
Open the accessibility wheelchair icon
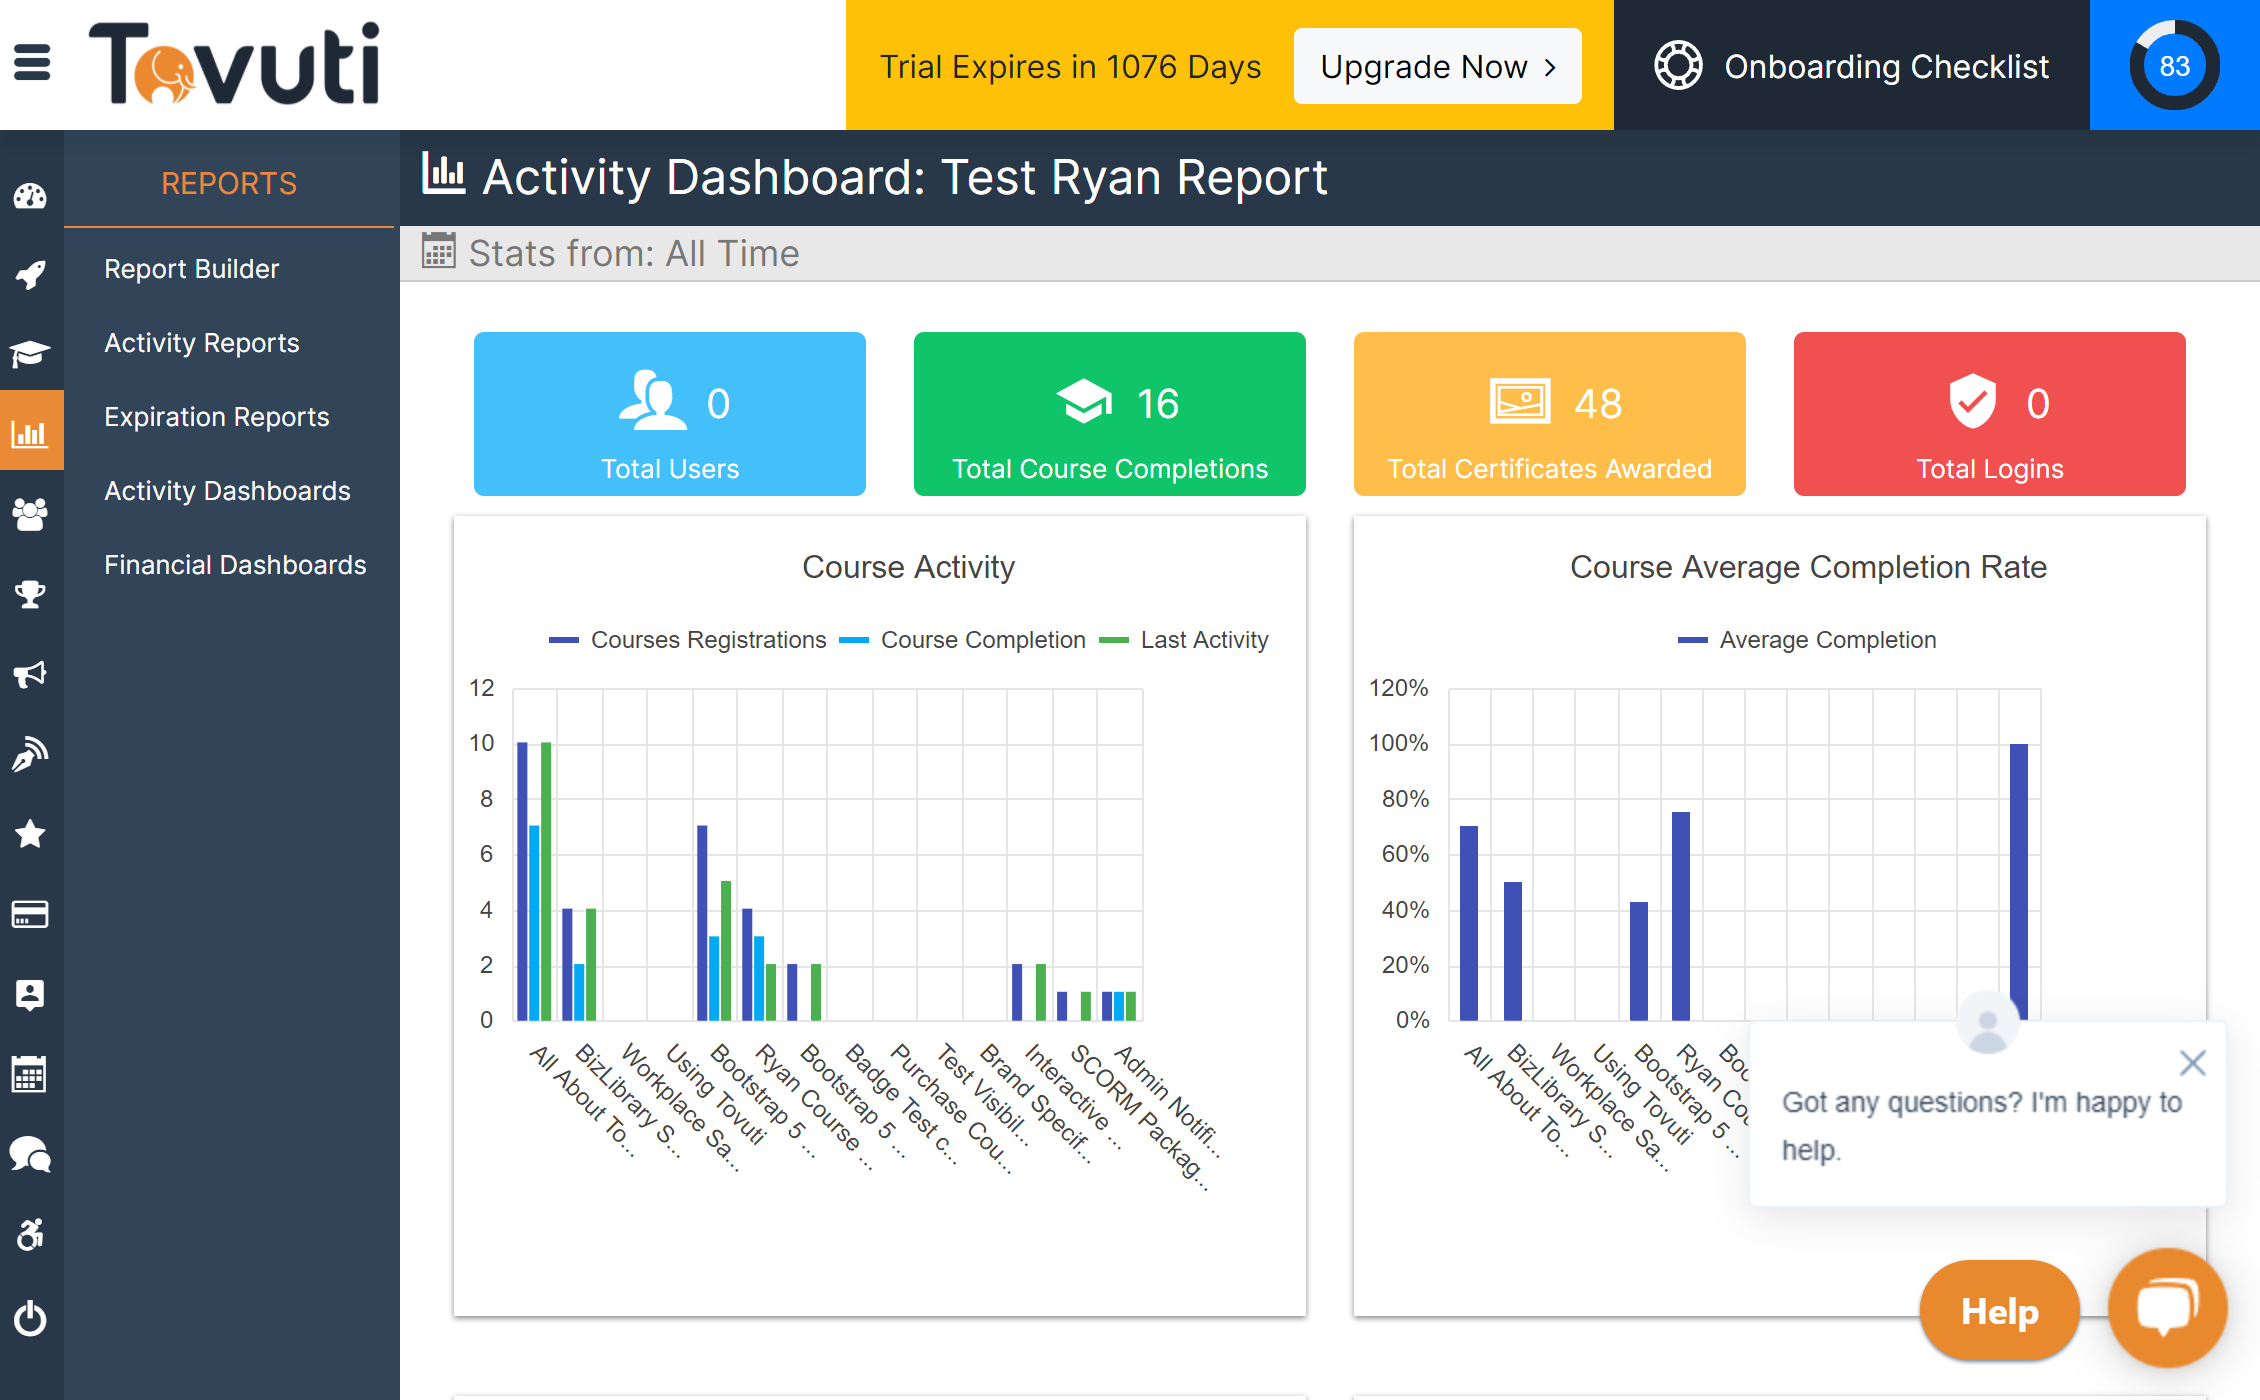(30, 1235)
